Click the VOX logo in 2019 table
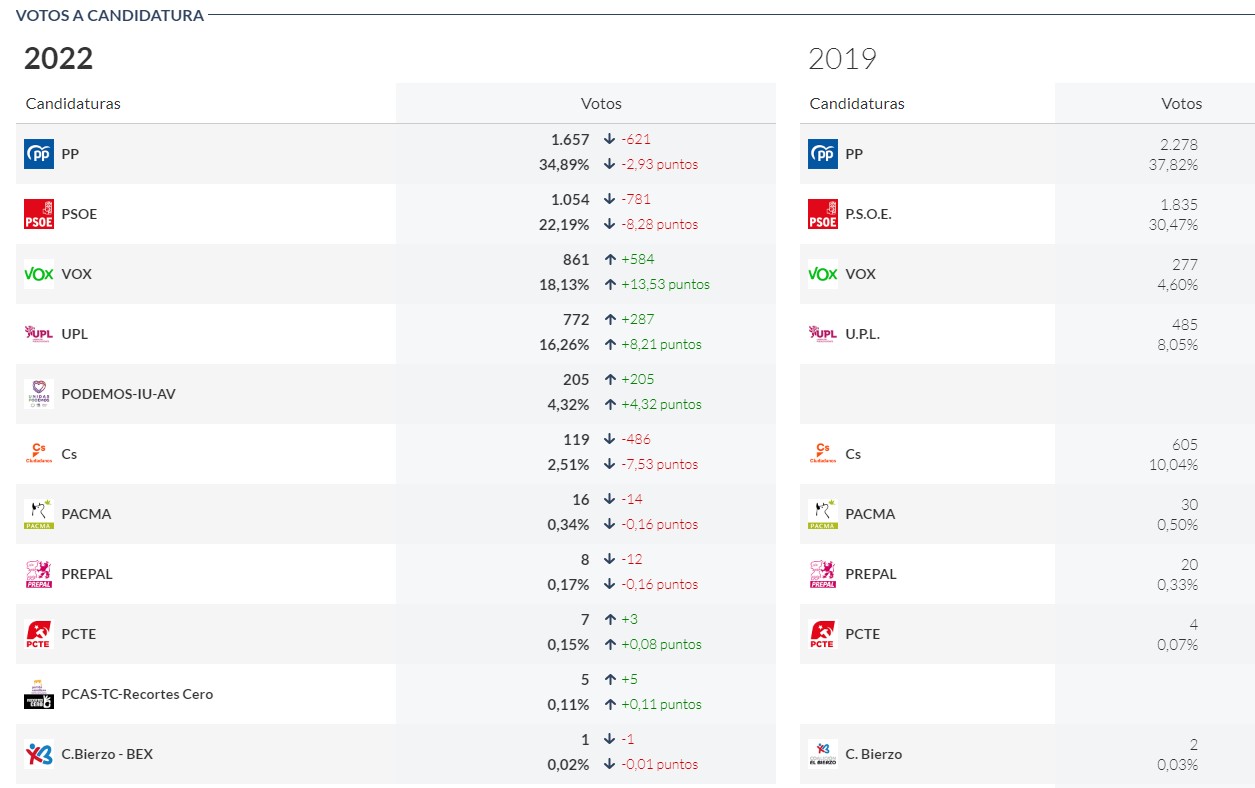Viewport: 1255px width, 788px height. pyautogui.click(x=823, y=274)
